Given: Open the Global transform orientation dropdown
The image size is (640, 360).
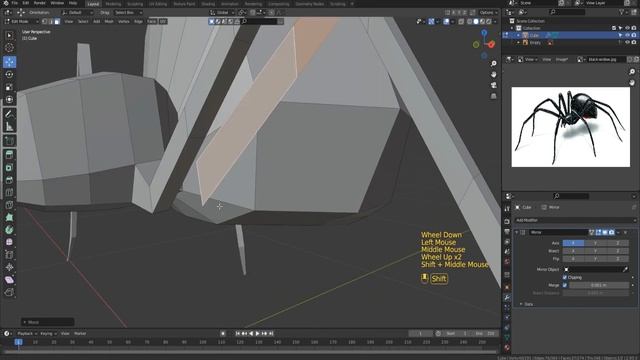Looking at the screenshot, I should [x=222, y=13].
